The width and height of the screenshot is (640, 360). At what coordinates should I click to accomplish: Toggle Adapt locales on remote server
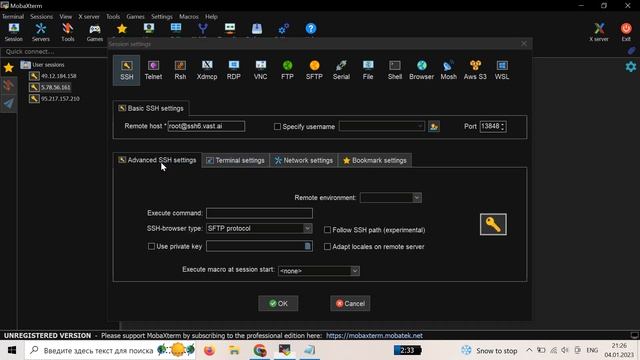pos(327,247)
